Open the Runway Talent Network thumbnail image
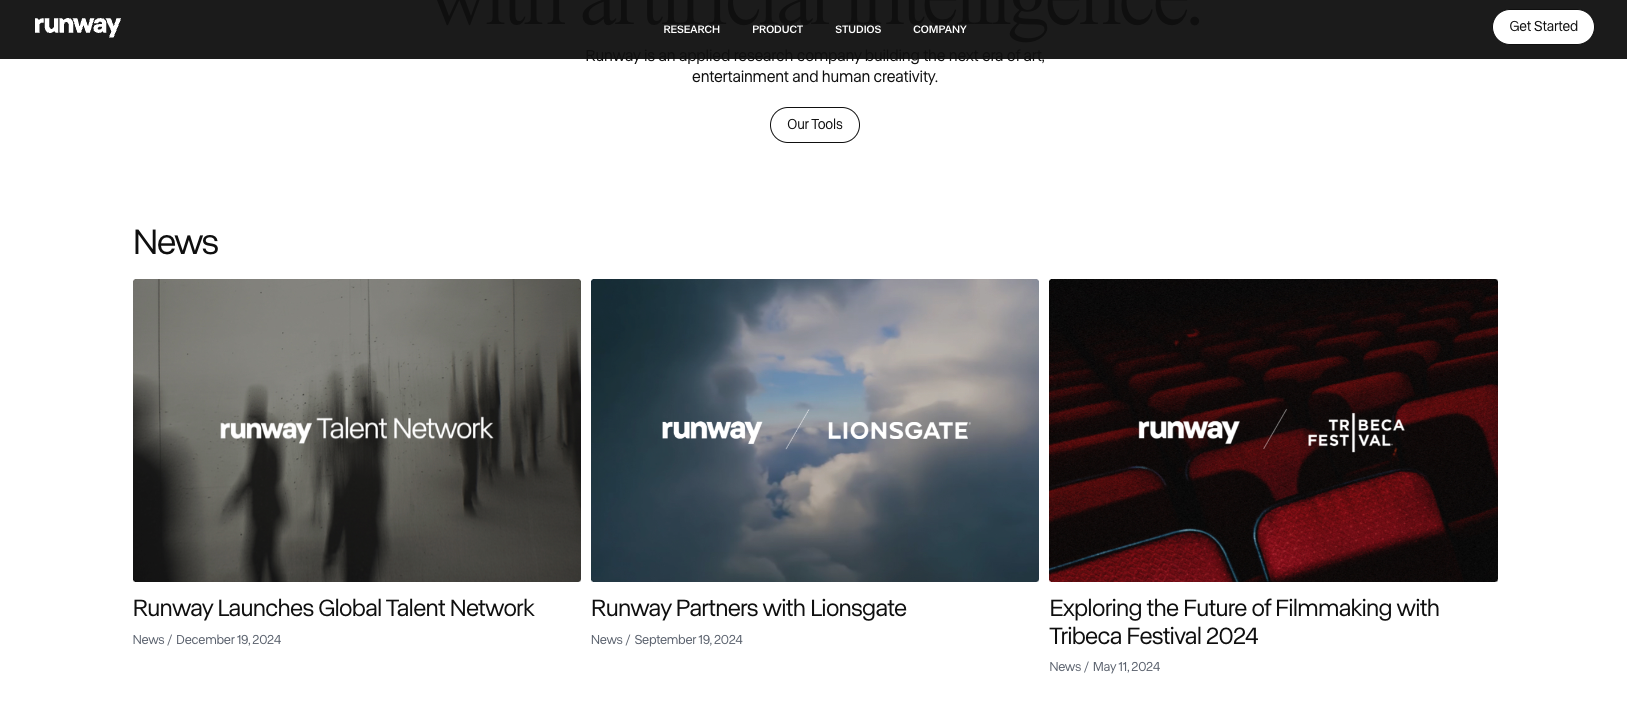Screen dimensions: 1627x715 (356, 430)
